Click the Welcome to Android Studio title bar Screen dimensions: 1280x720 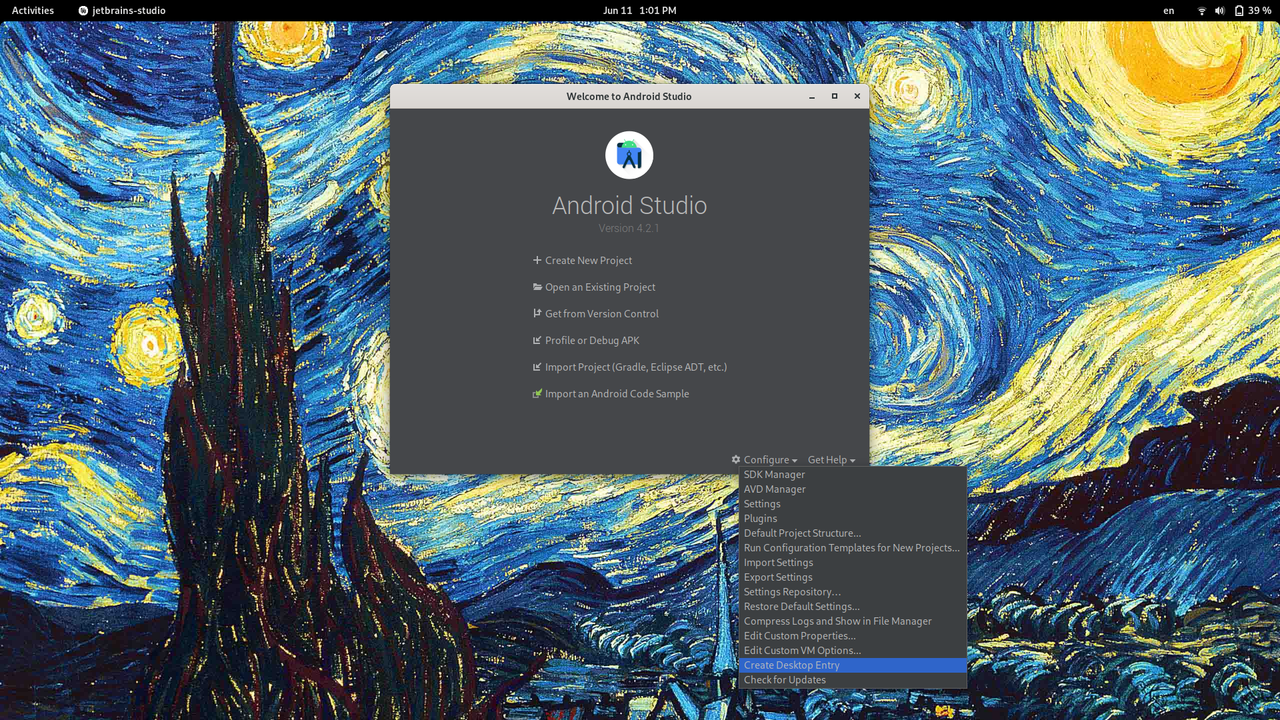pos(629,96)
